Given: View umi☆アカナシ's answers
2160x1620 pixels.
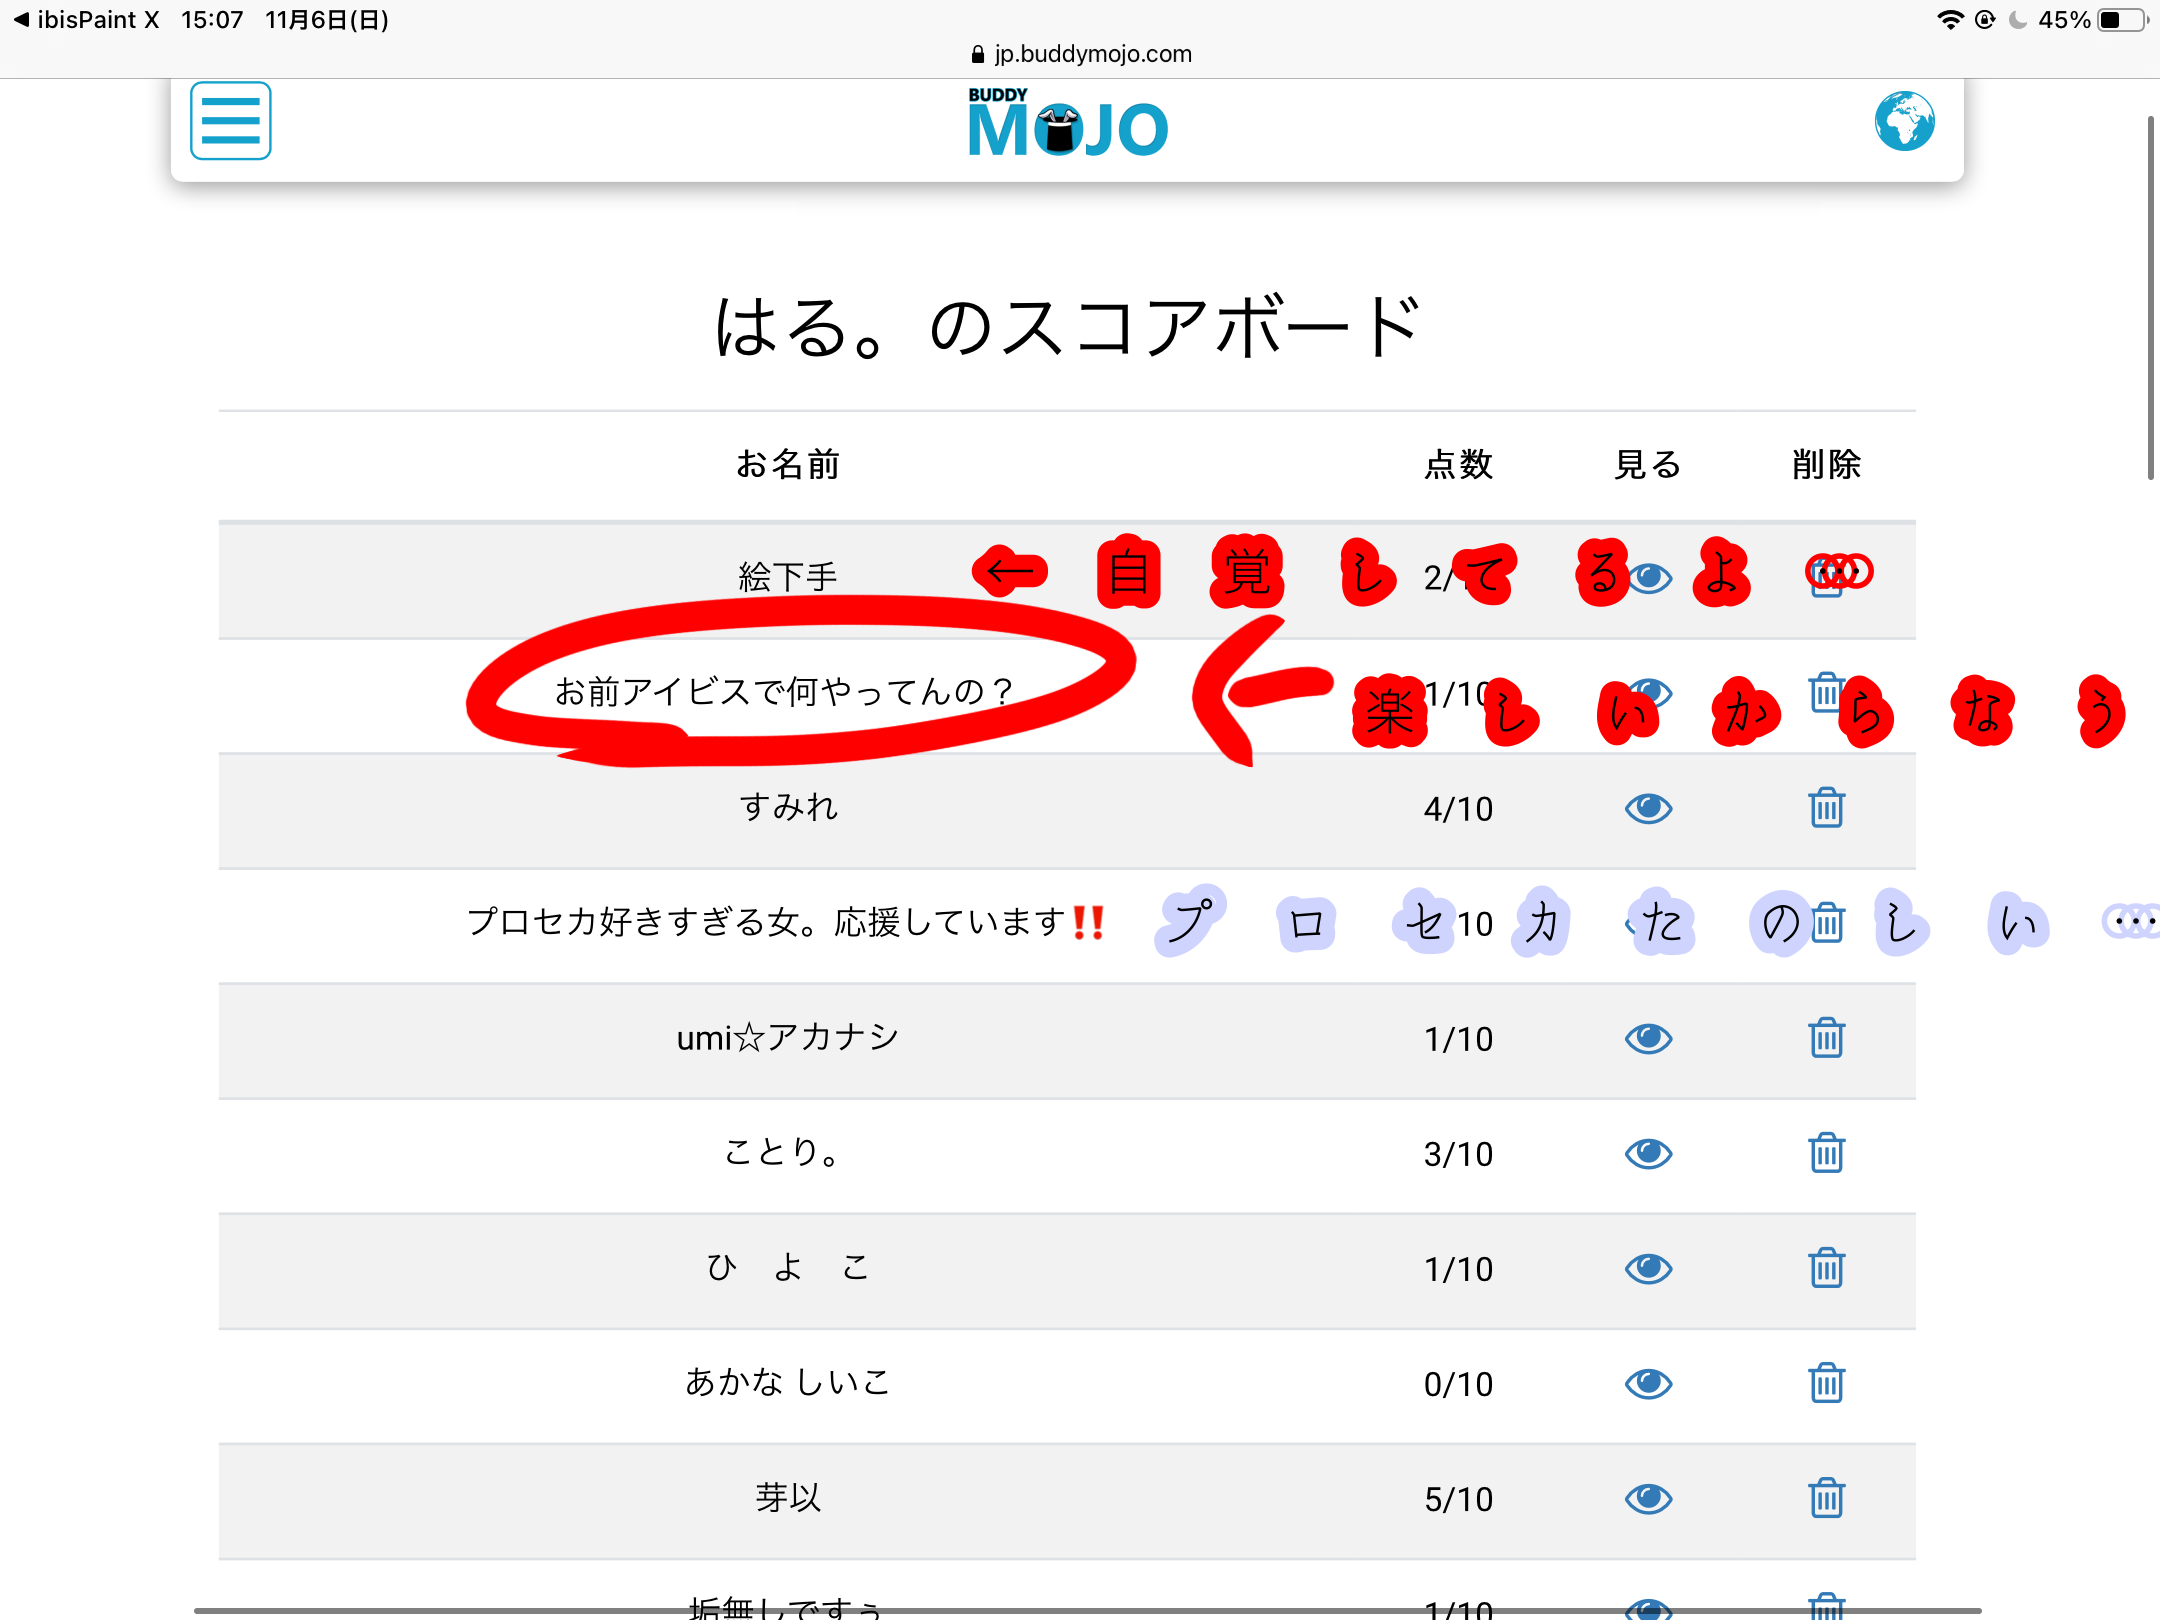Looking at the screenshot, I should point(1648,1038).
